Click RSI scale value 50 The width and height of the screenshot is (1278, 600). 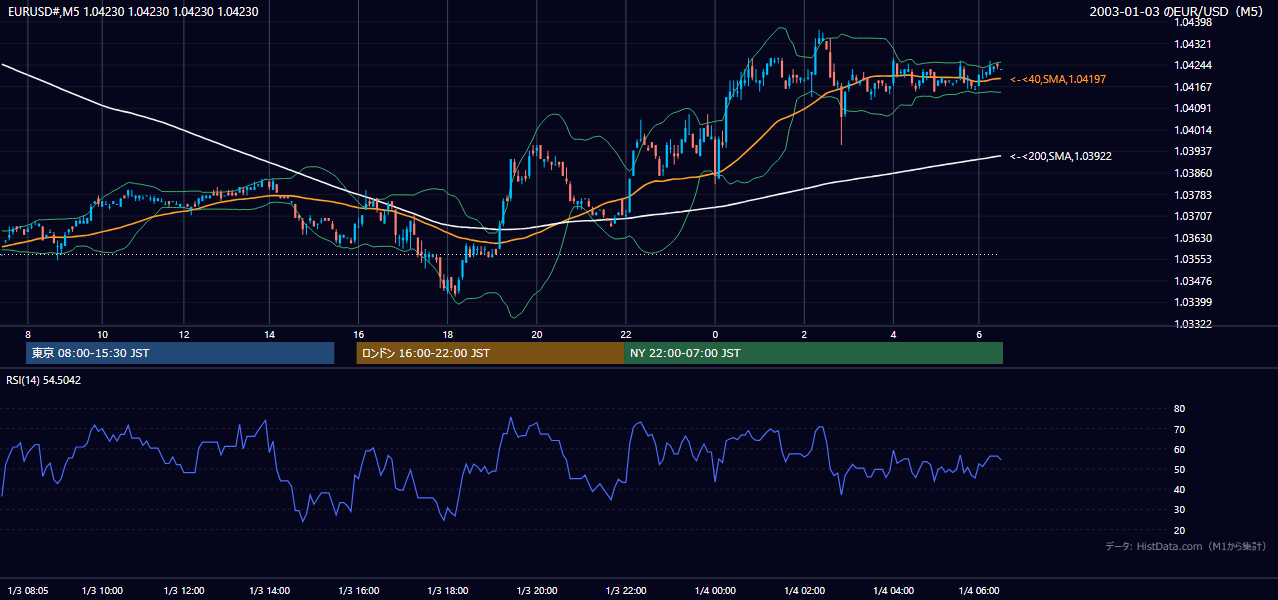(x=1179, y=469)
